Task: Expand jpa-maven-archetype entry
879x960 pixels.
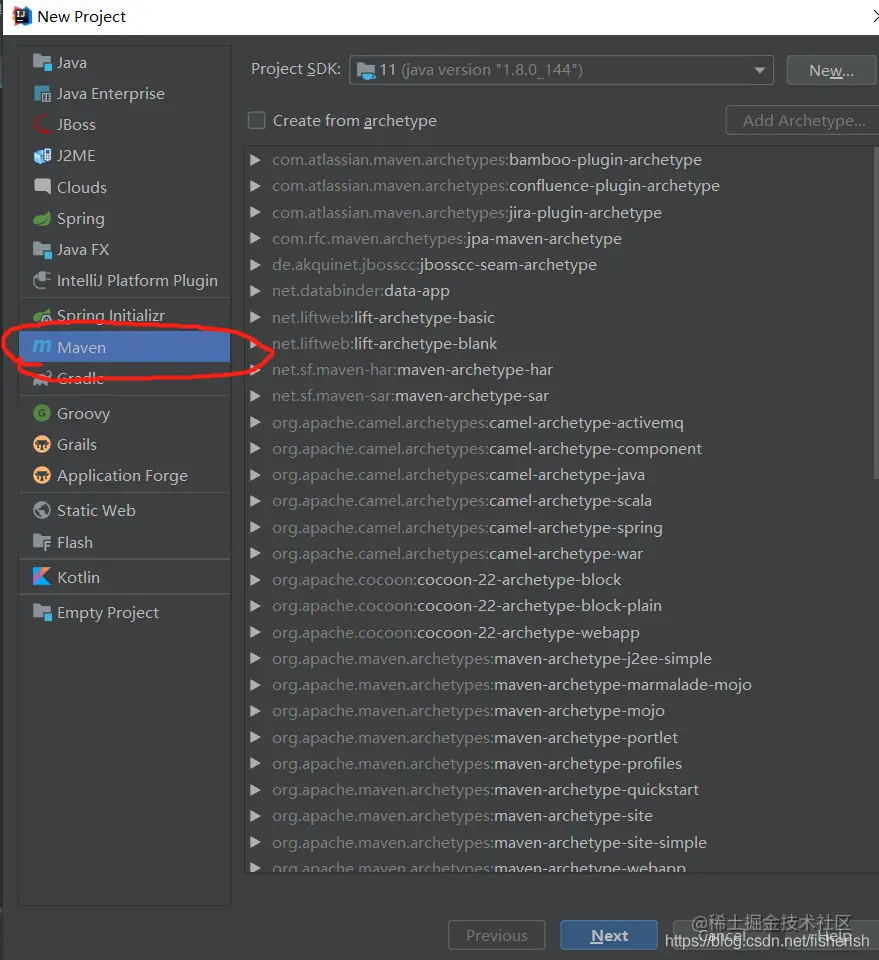Action: click(255, 238)
